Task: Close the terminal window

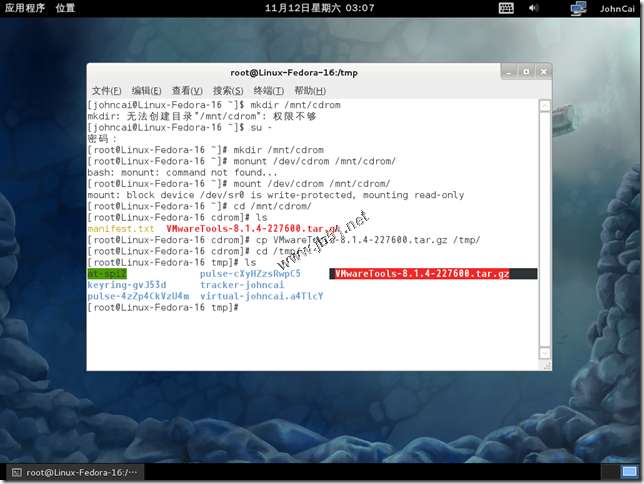Action: (543, 72)
